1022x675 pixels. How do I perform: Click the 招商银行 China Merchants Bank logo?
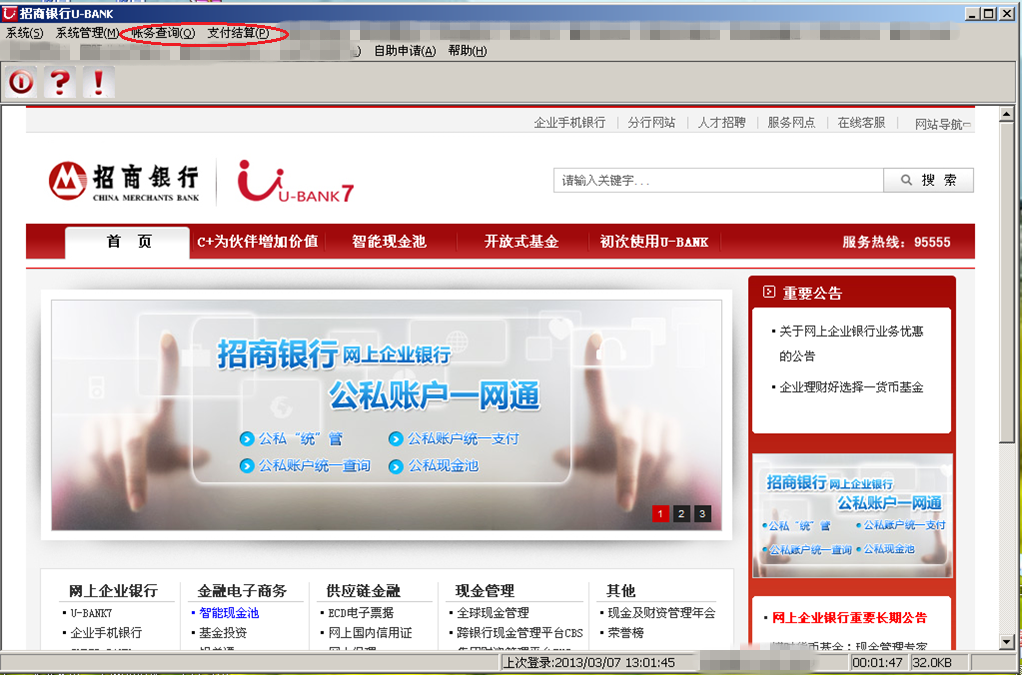(x=124, y=182)
